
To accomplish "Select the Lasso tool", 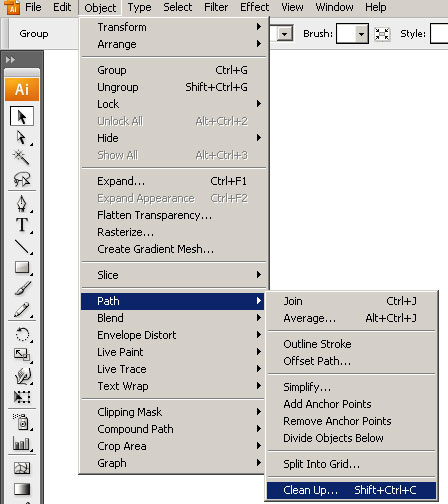I will (x=22, y=179).
